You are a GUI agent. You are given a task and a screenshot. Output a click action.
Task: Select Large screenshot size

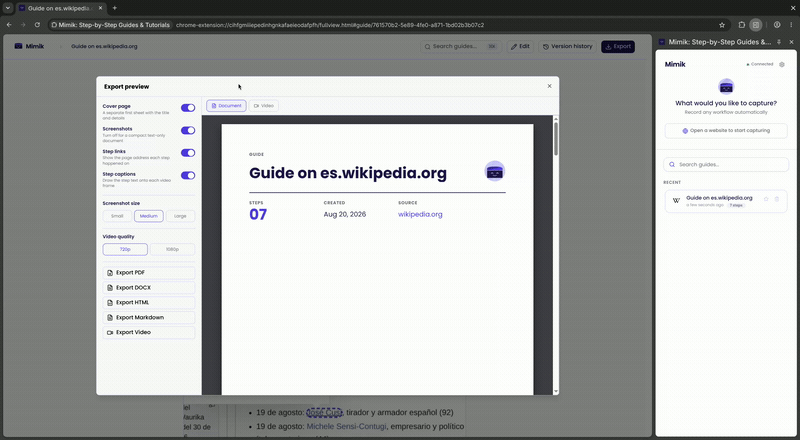(180, 216)
